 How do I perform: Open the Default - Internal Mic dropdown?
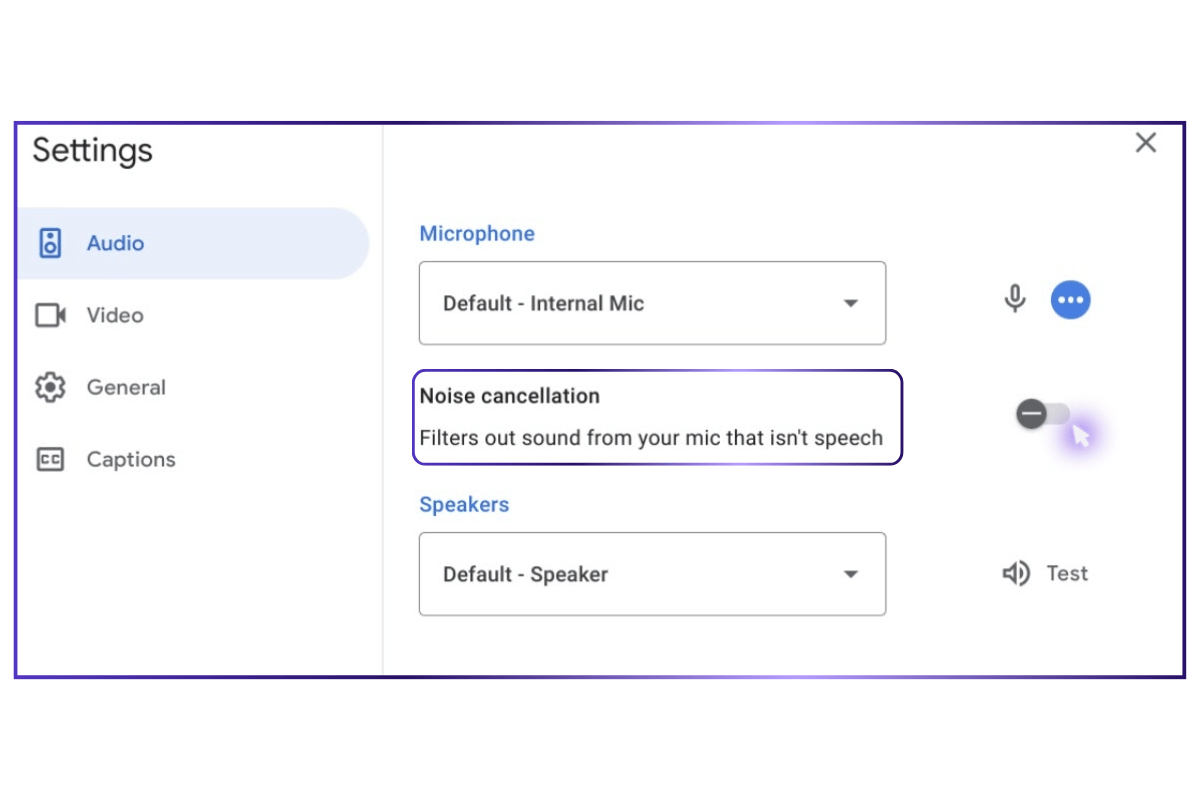pos(652,303)
